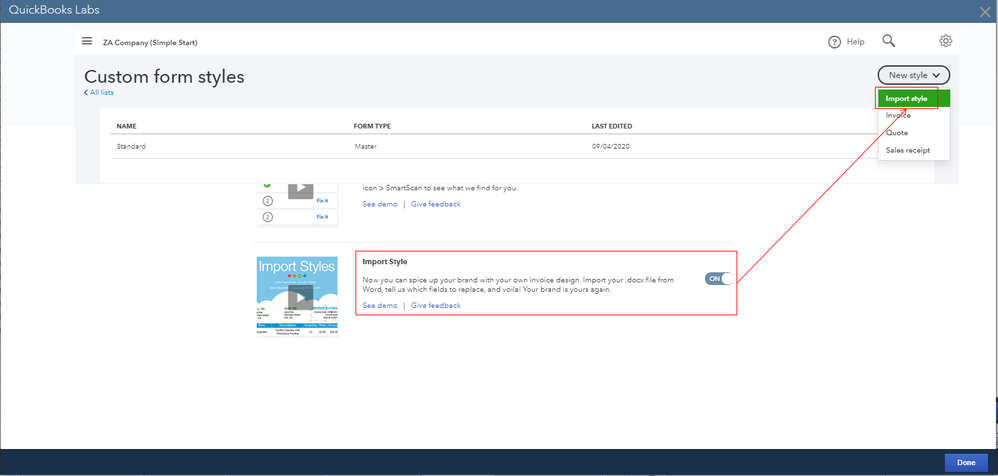The image size is (998, 476).
Task: Open See demo under SmartScan
Action: click(x=380, y=204)
